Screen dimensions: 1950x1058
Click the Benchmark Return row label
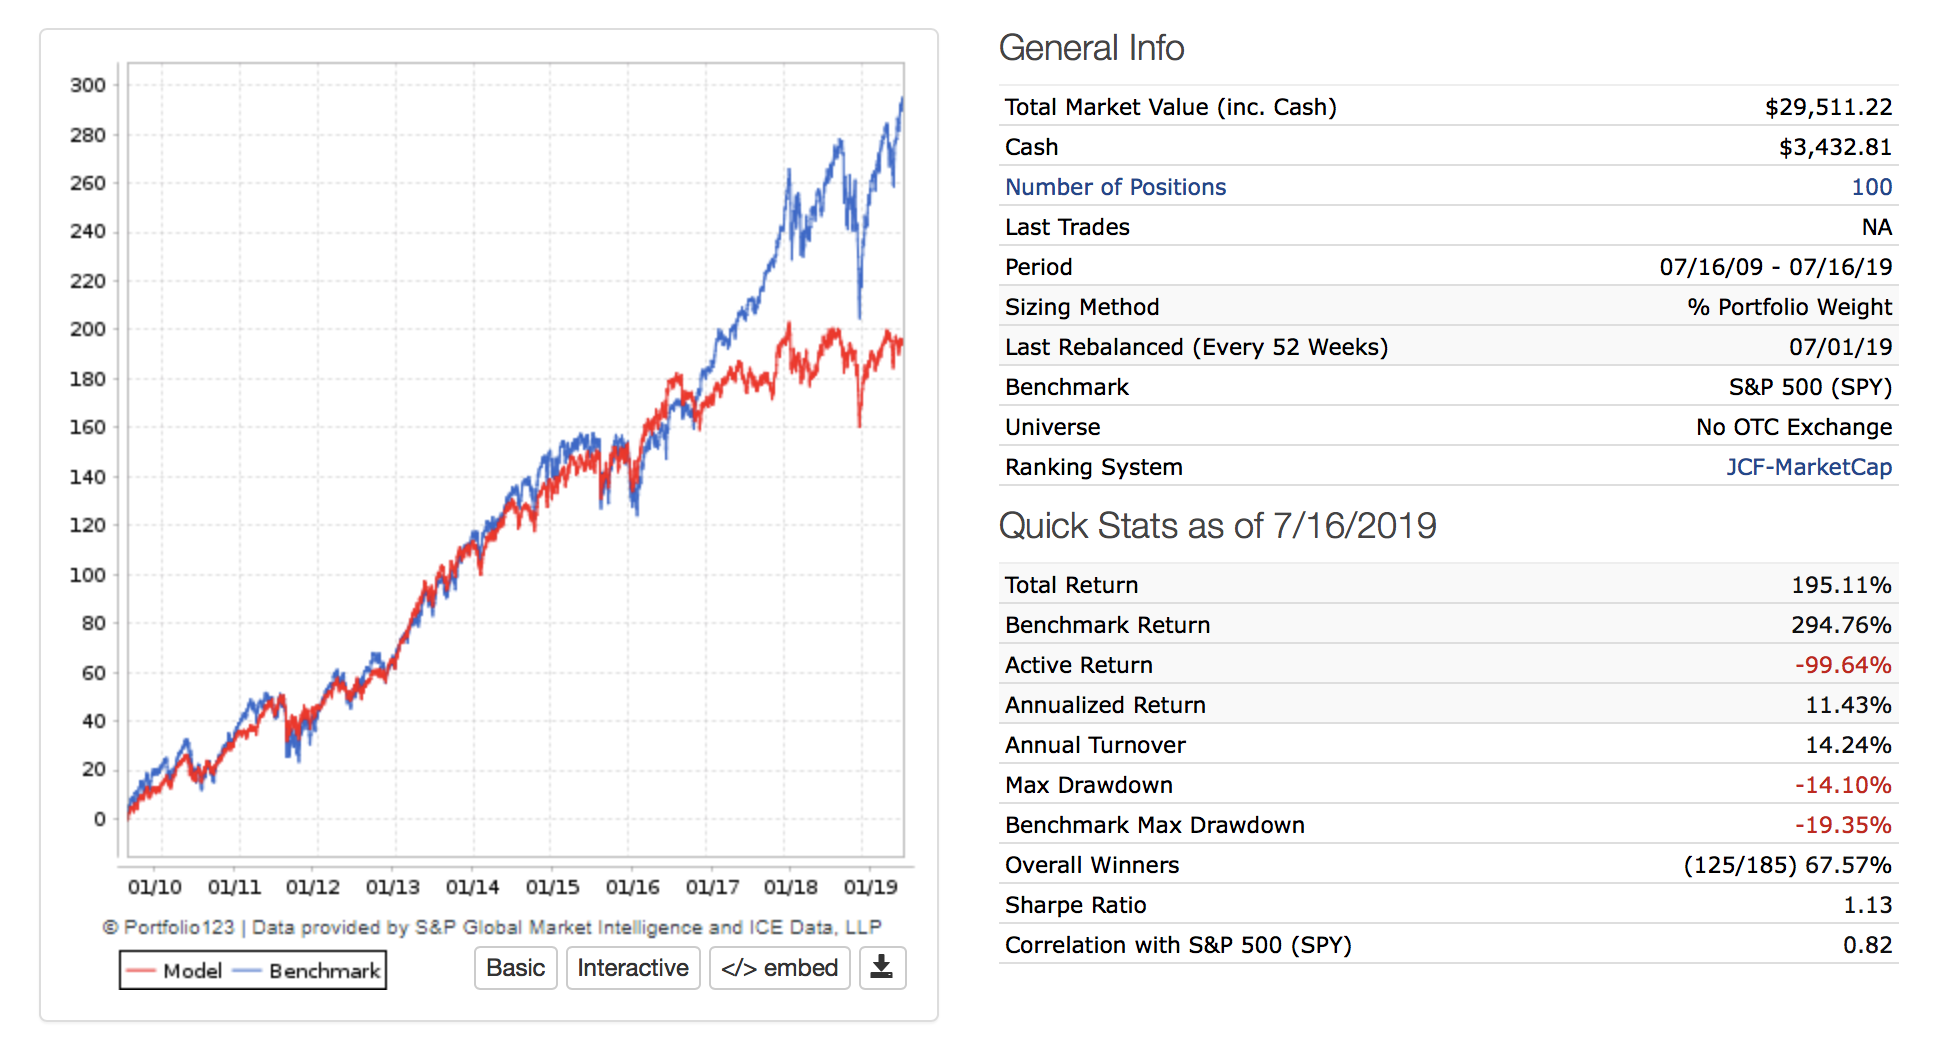[x=1107, y=625]
